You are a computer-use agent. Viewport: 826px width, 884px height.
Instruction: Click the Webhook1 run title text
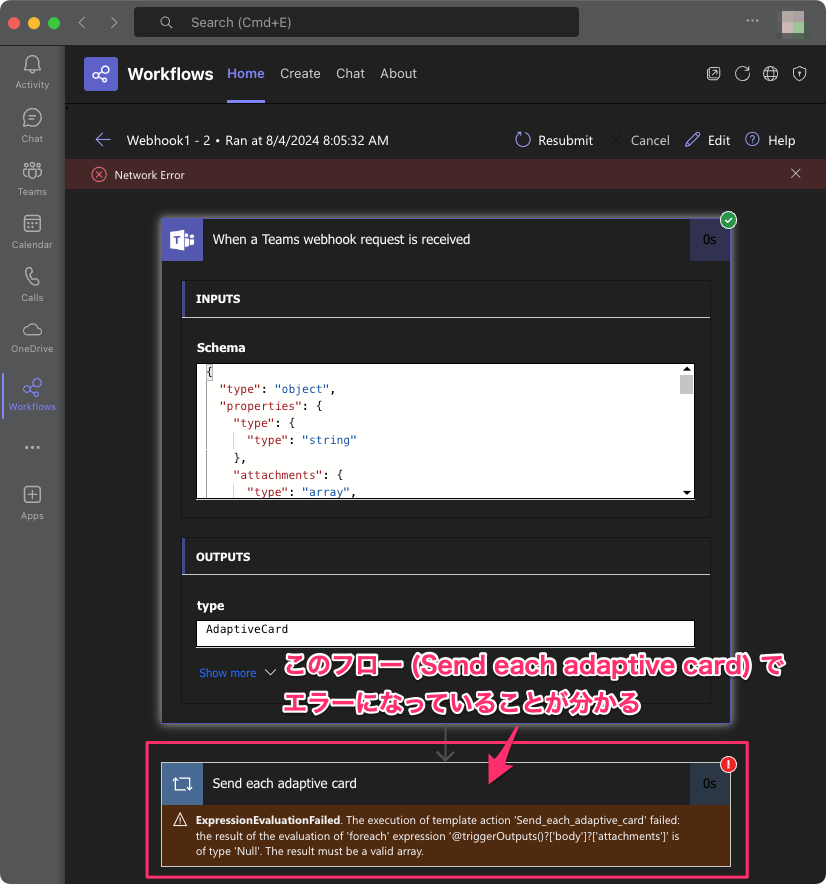(258, 140)
